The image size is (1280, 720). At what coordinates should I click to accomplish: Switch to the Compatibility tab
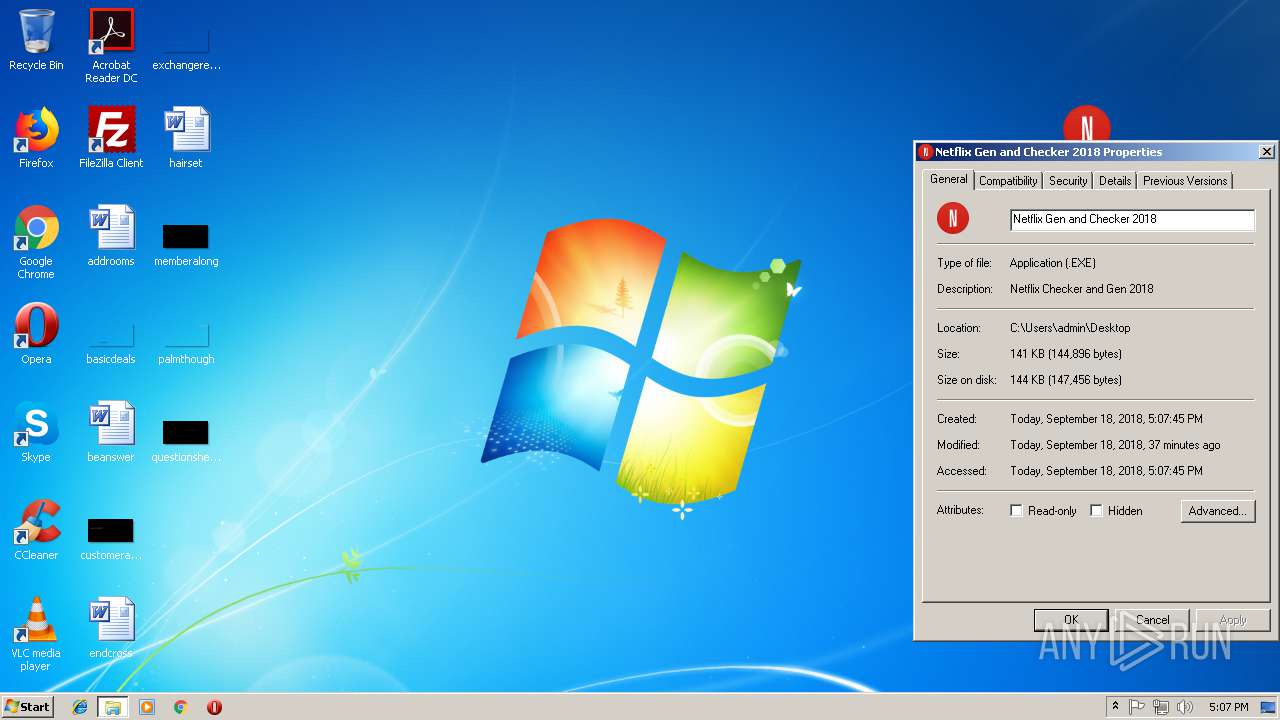(1008, 181)
